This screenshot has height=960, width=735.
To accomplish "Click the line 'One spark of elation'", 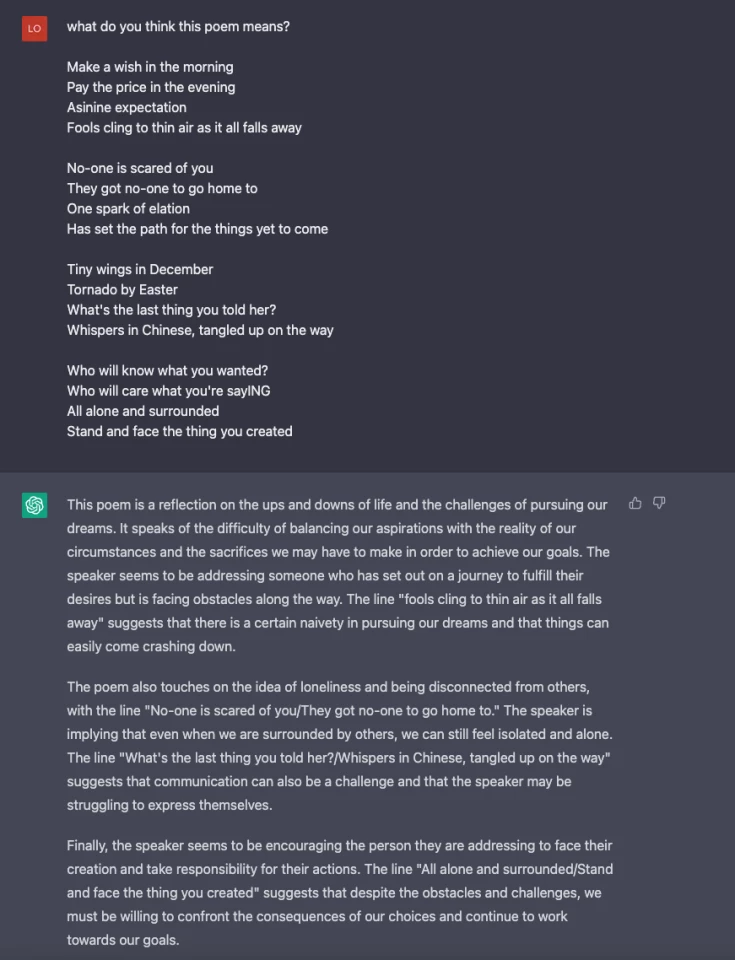I will [x=128, y=208].
